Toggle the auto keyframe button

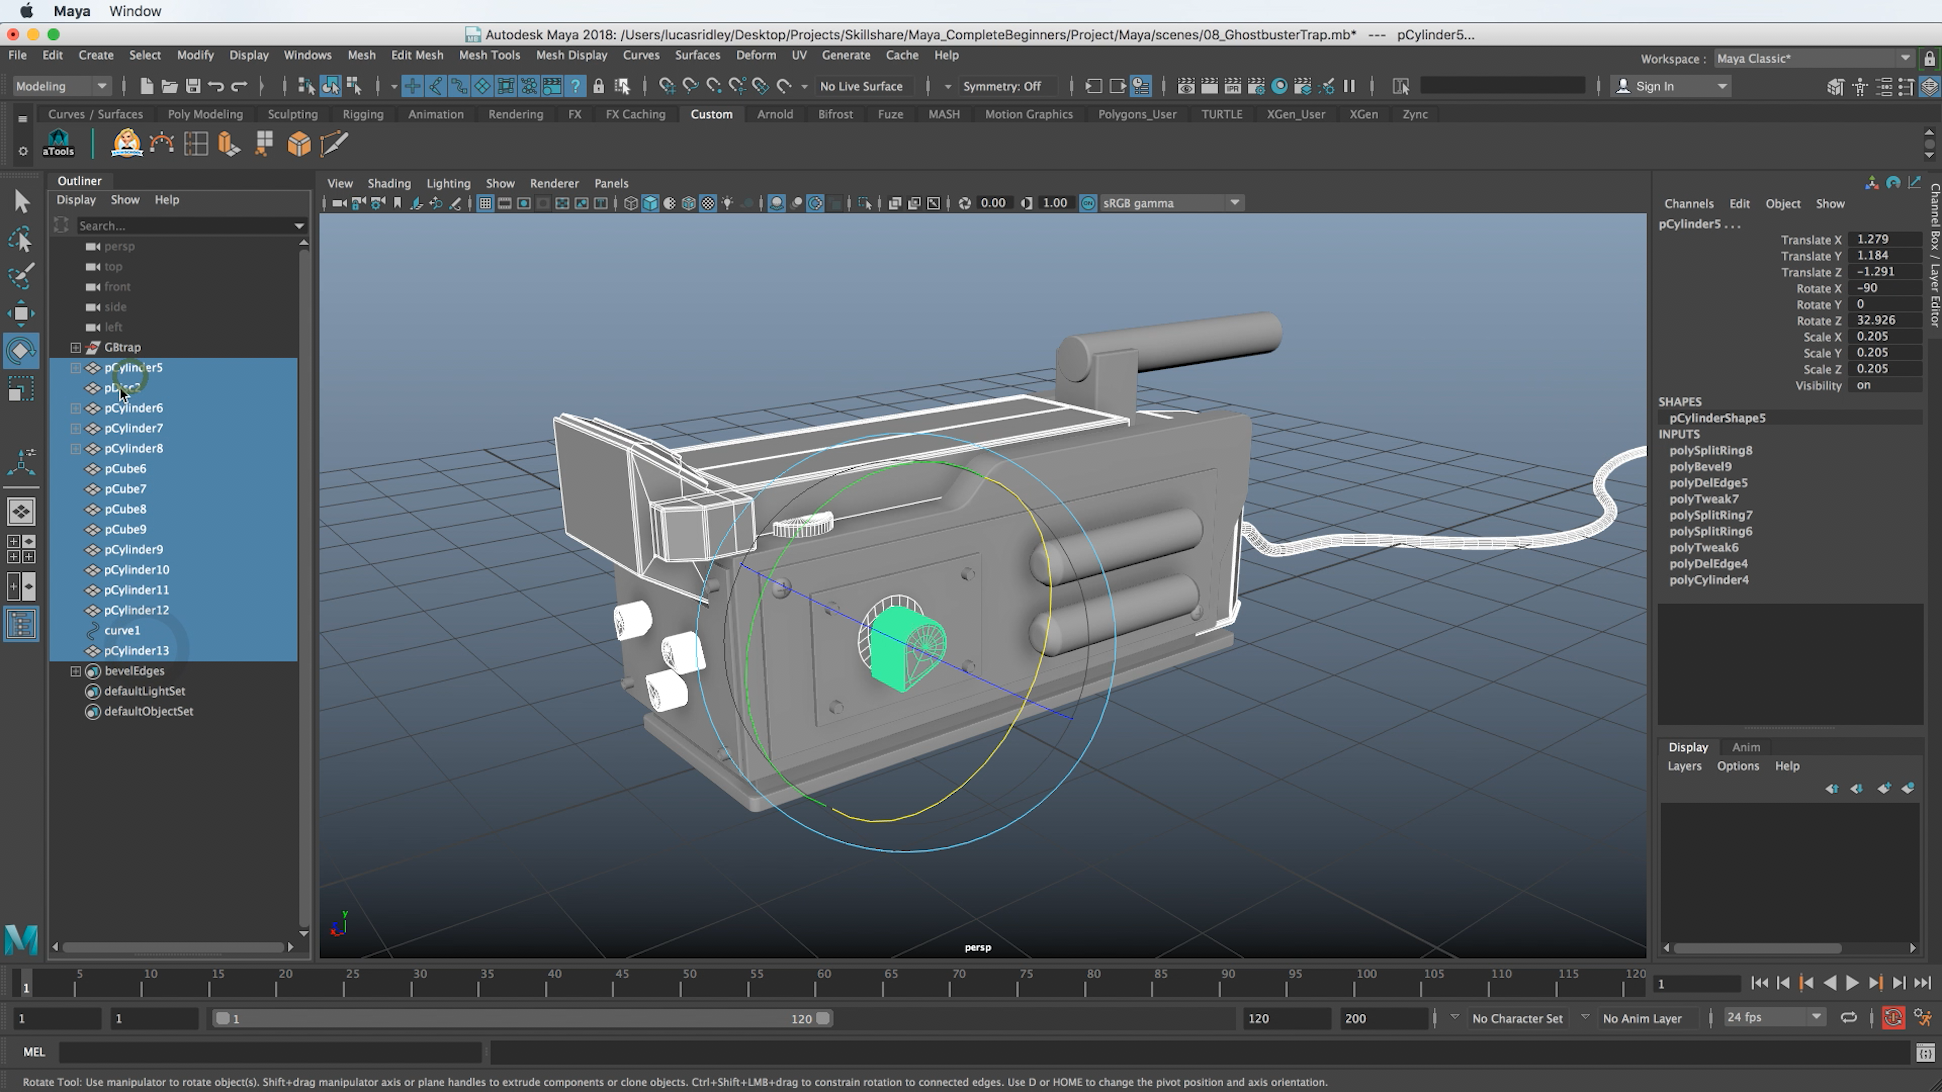click(1893, 1018)
